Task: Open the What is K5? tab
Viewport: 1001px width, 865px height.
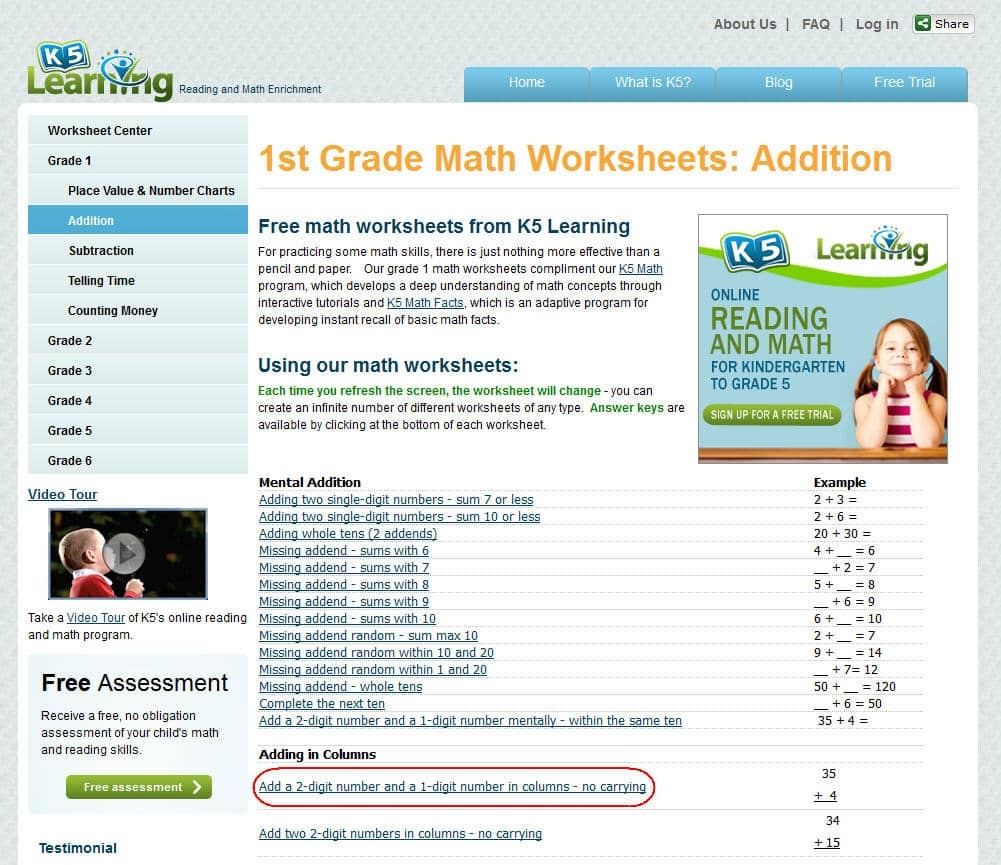Action: click(652, 83)
